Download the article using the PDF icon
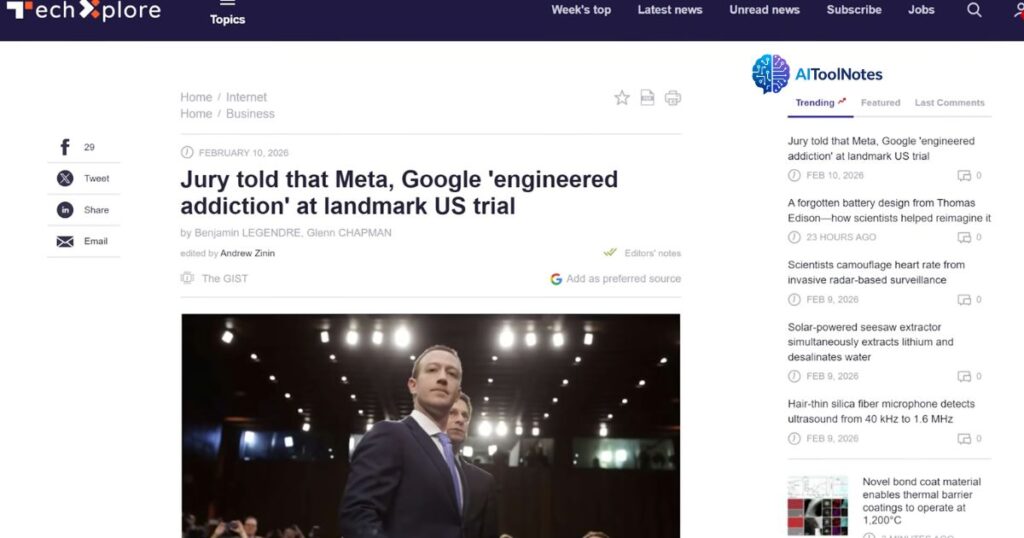Image resolution: width=1024 pixels, height=538 pixels. click(647, 97)
